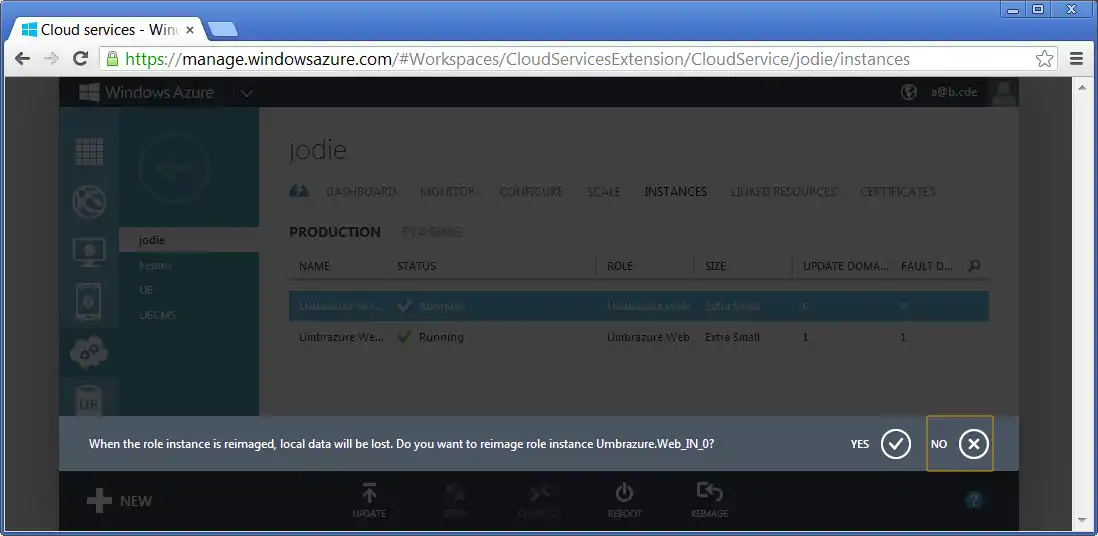The height and width of the screenshot is (536, 1098).
Task: Open the all items grid icon
Action: 89,151
